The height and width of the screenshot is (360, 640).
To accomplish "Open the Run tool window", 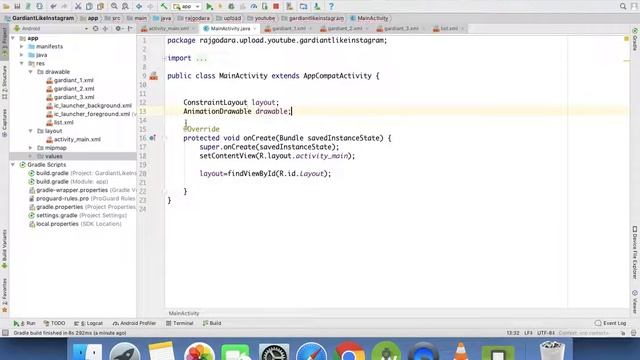I will point(24,323).
